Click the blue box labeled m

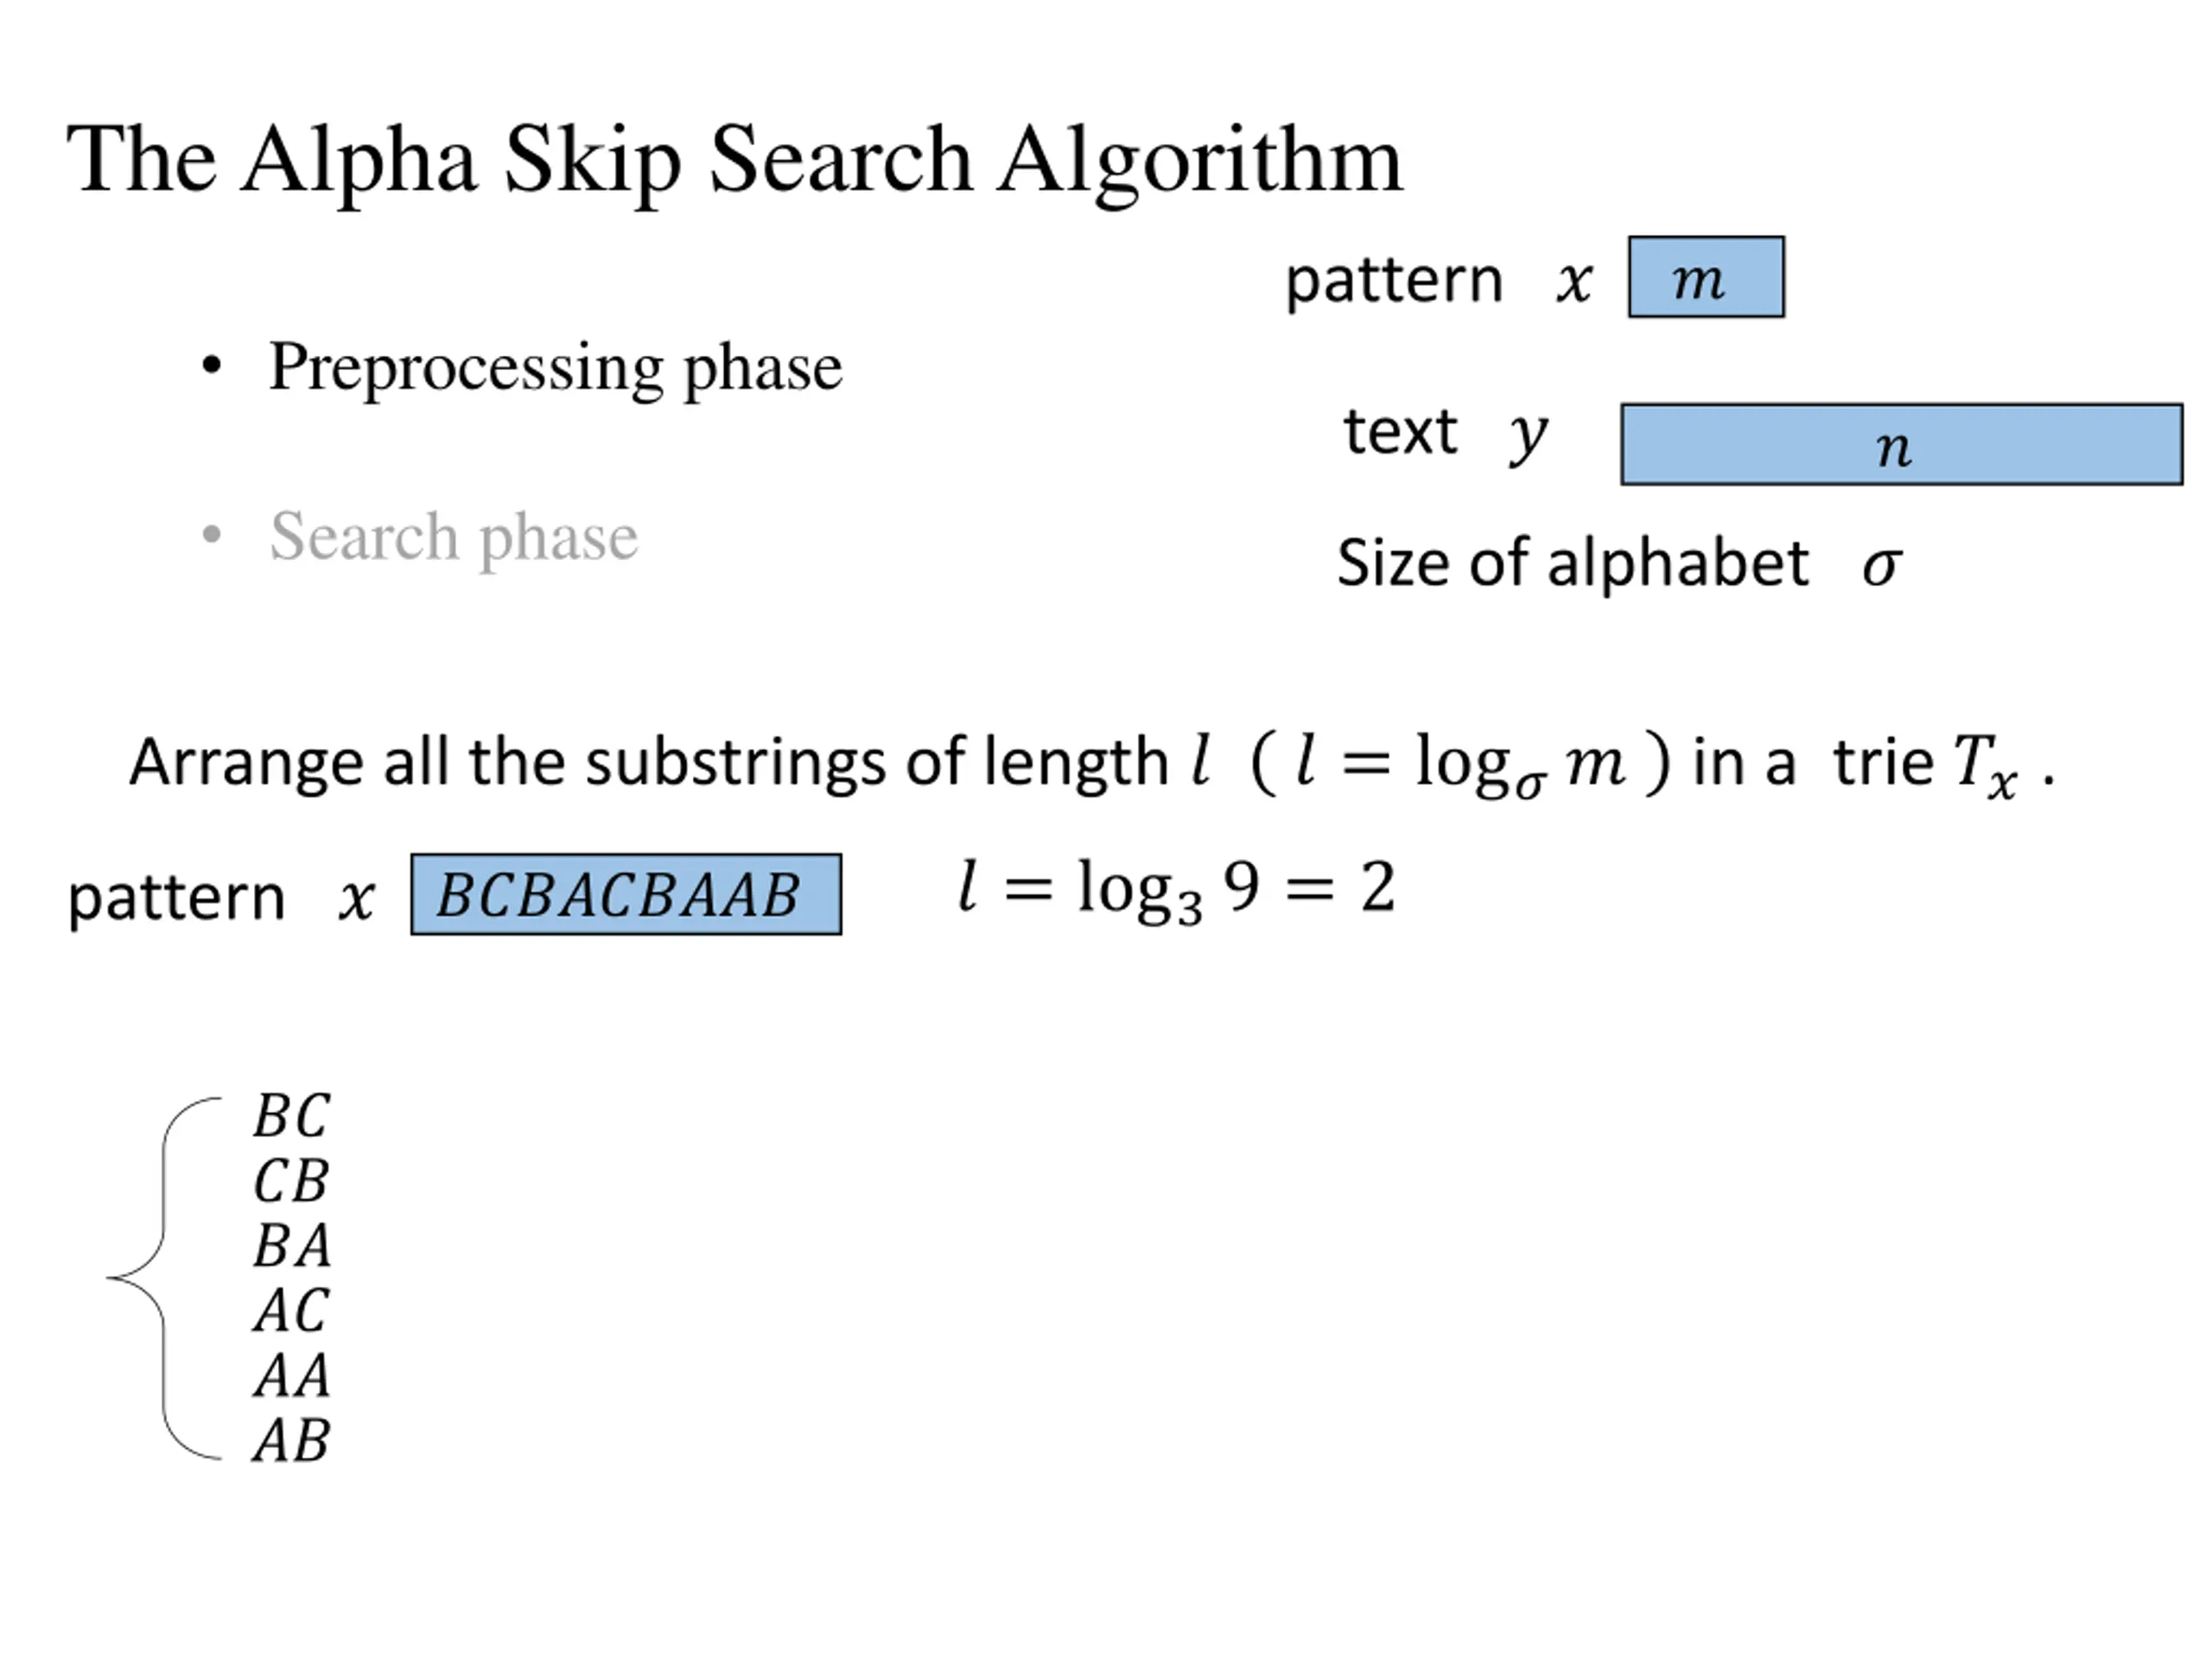tap(1706, 277)
